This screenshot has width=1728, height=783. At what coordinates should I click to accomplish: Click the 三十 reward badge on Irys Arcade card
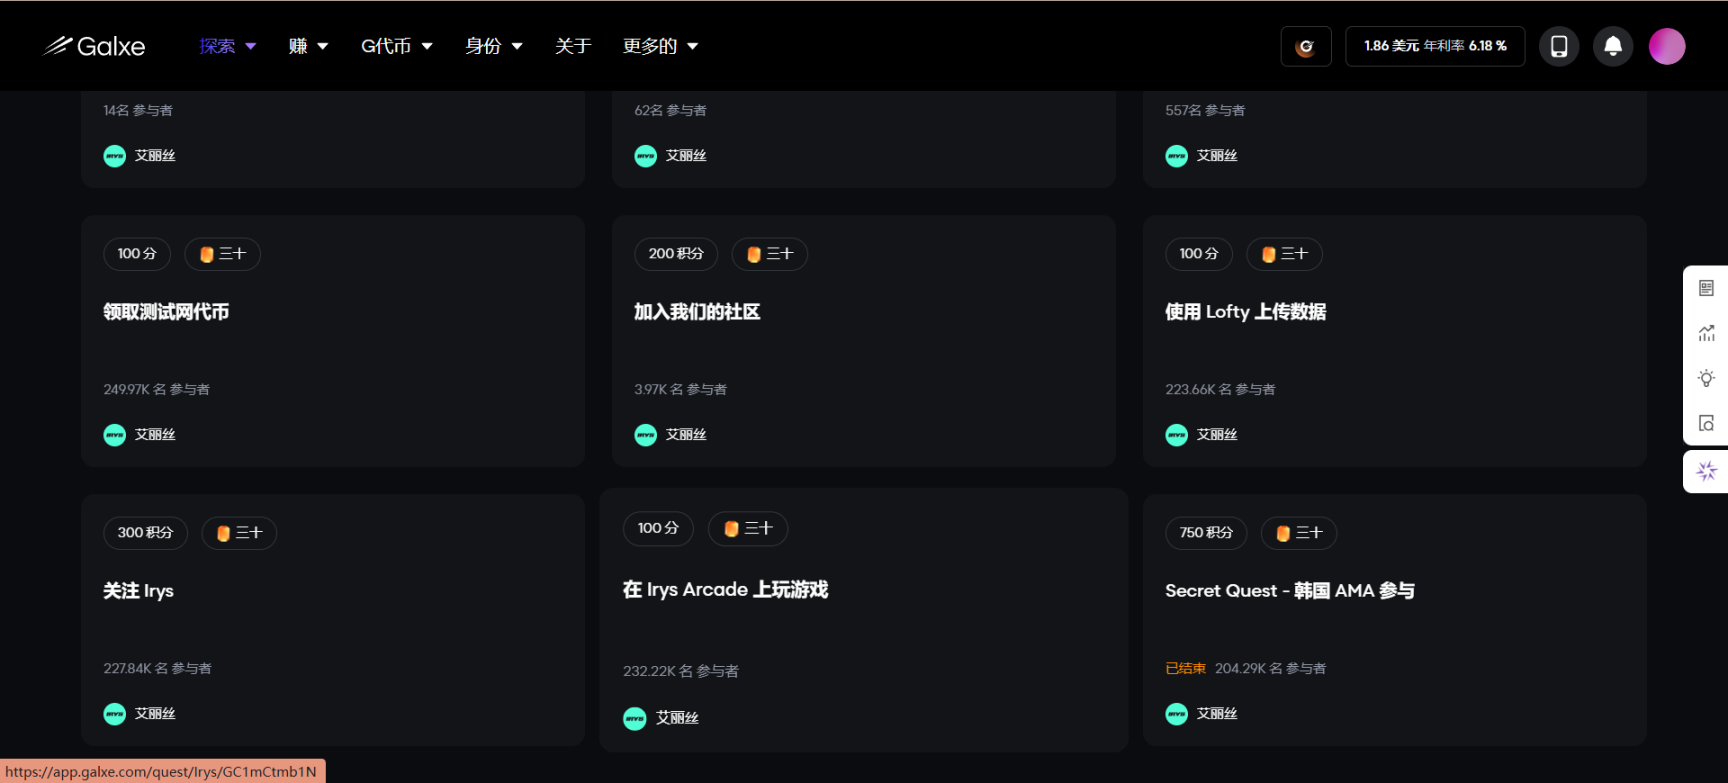tap(748, 528)
